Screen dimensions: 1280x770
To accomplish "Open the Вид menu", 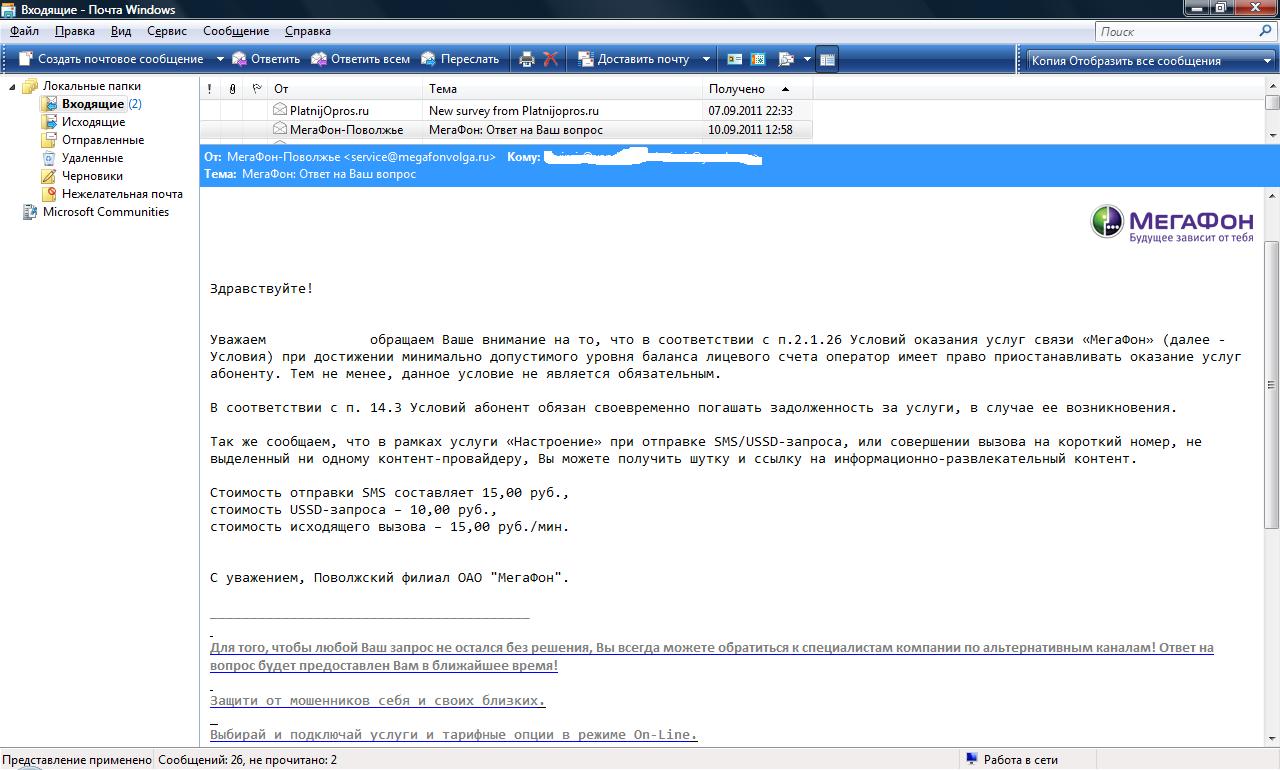I will coord(121,31).
